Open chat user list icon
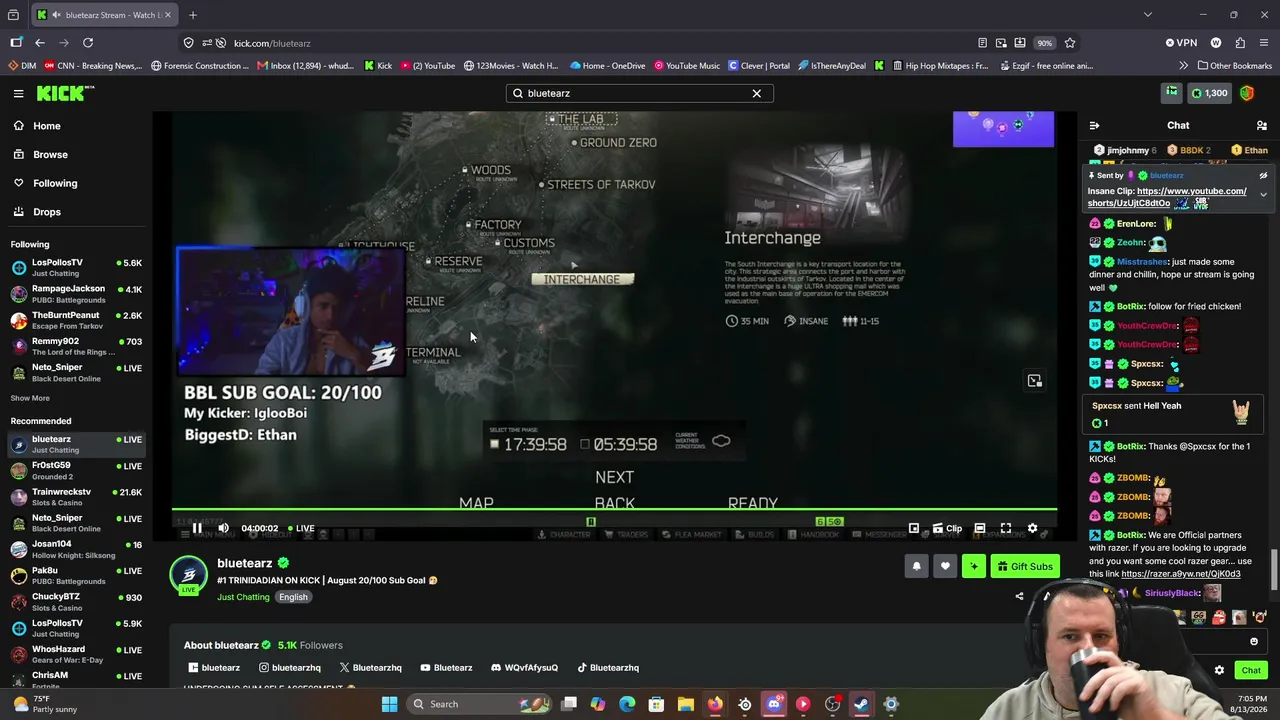1280x720 pixels. click(x=1262, y=125)
